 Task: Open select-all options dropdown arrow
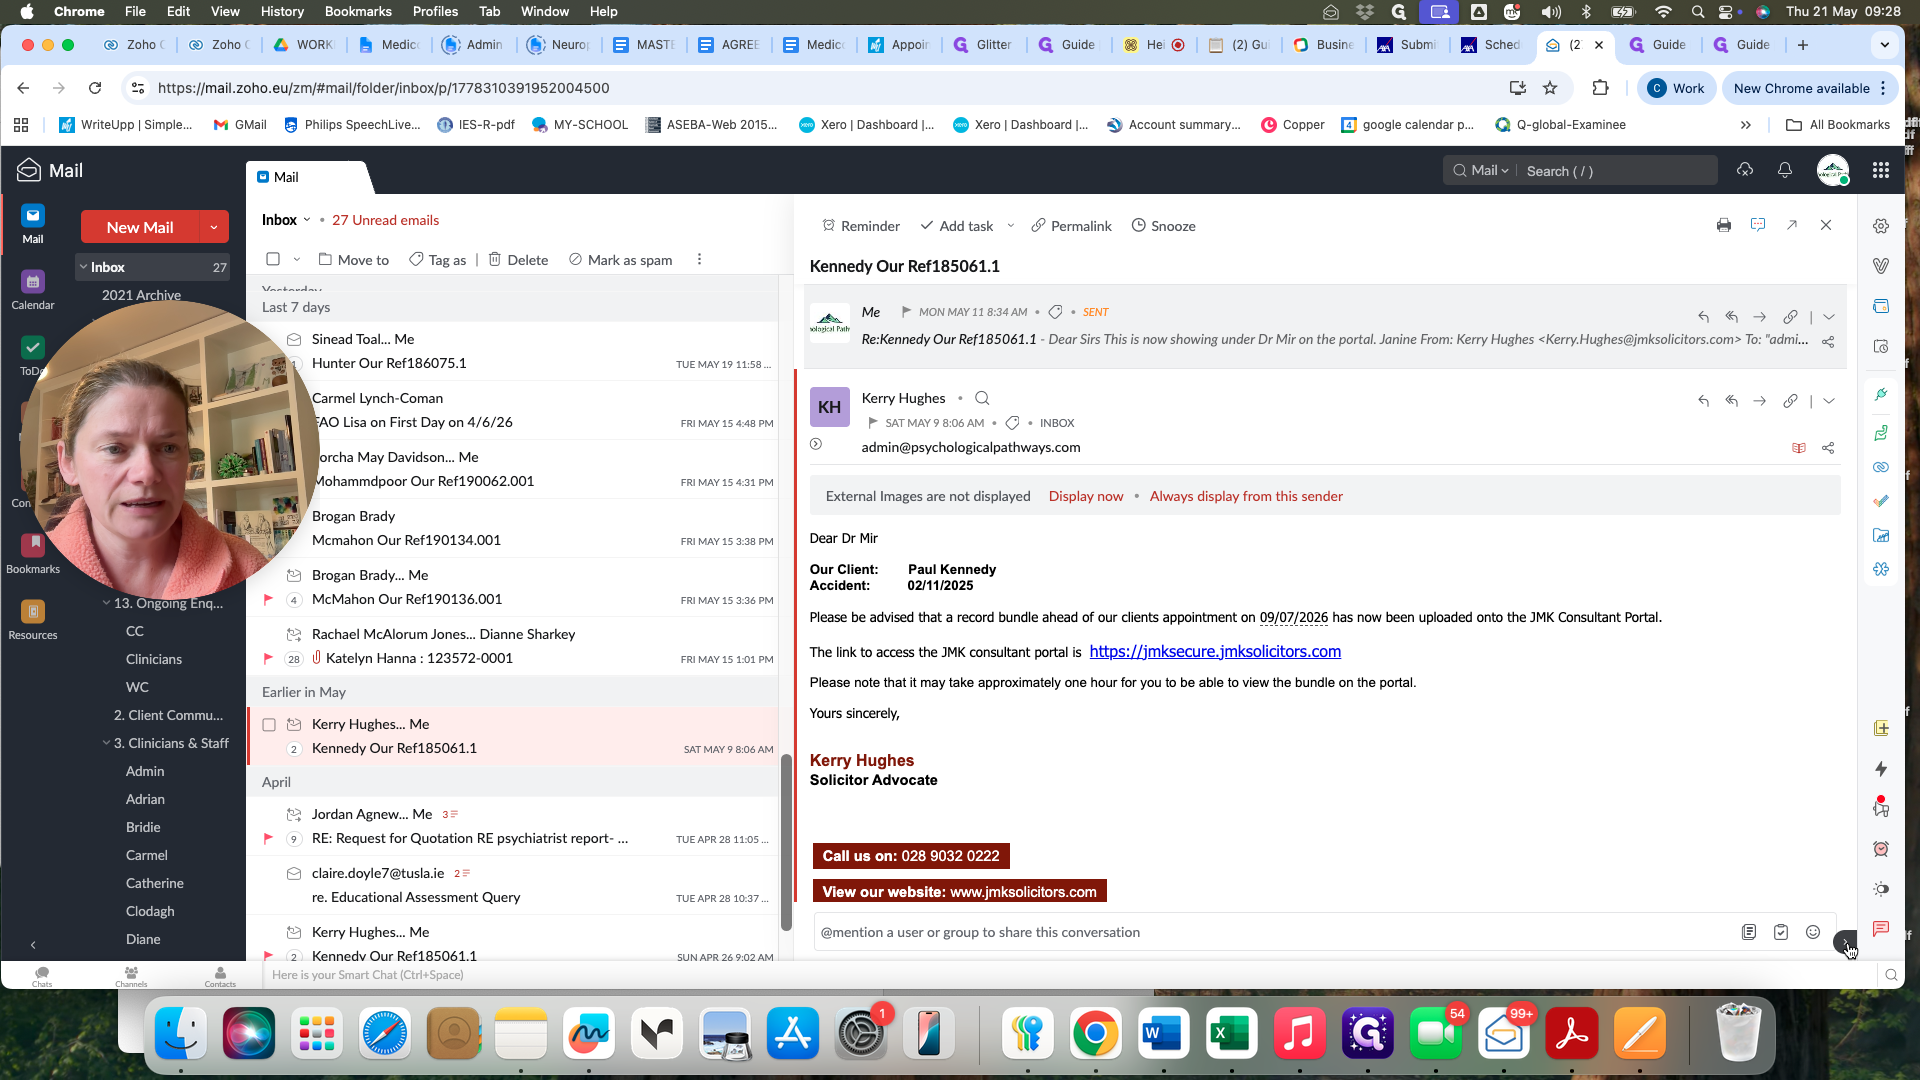click(x=297, y=260)
